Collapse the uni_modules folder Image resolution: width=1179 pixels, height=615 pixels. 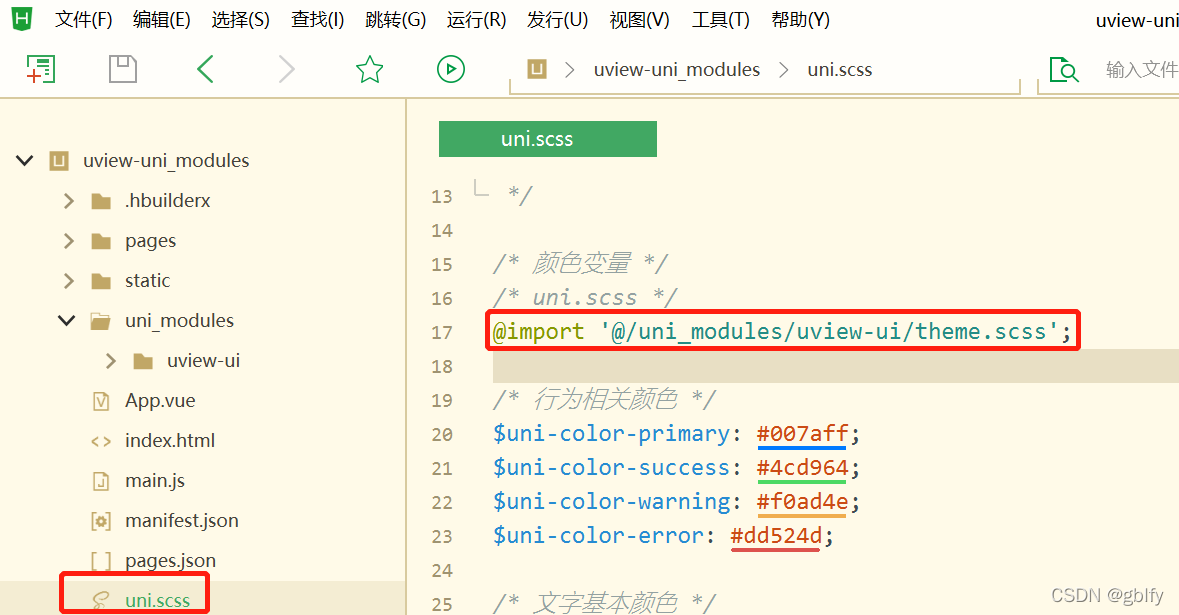tap(67, 320)
